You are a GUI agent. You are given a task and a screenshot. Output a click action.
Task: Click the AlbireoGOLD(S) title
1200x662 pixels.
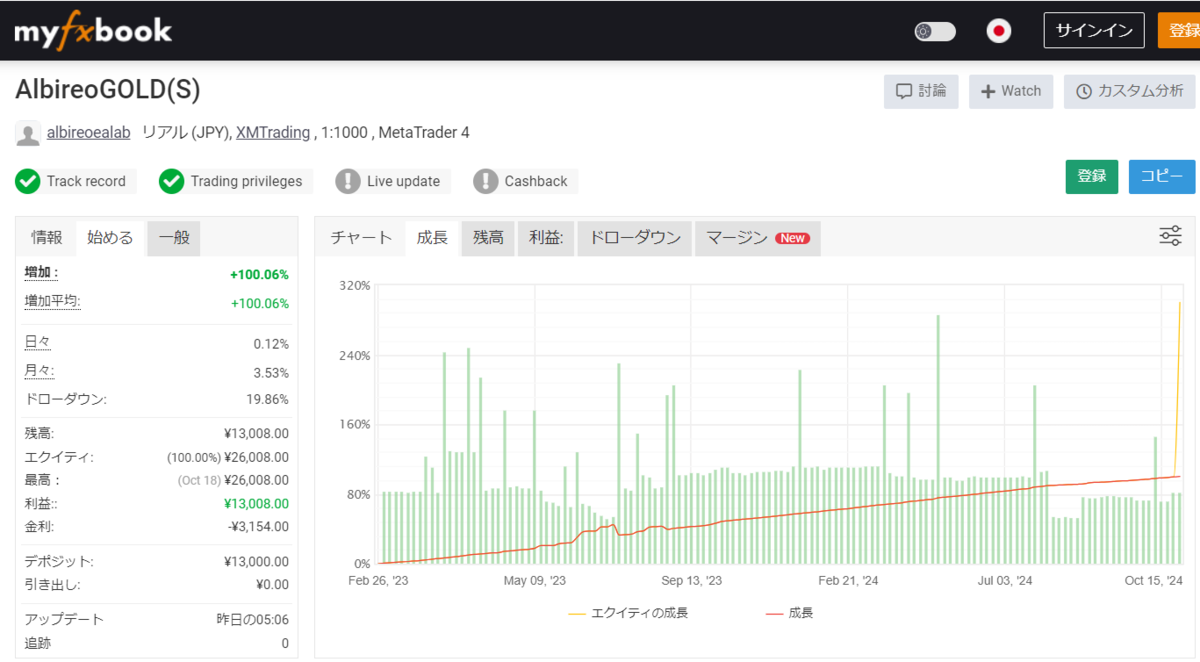pos(108,89)
